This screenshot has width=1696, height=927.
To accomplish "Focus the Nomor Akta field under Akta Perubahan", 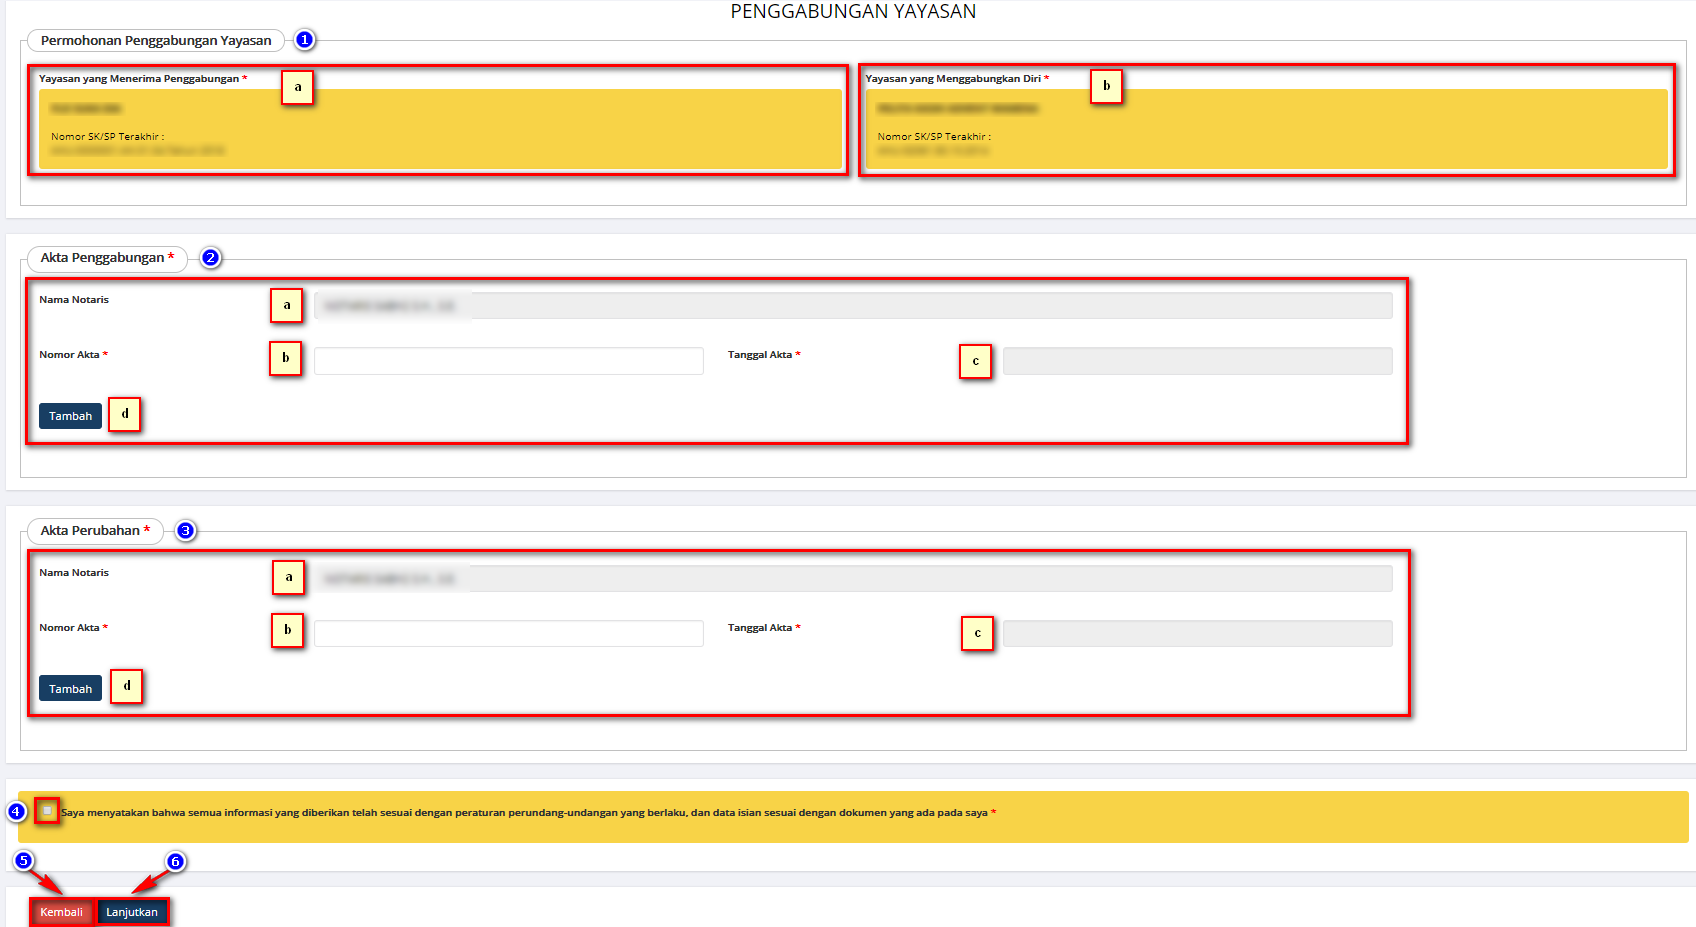I will [x=508, y=634].
